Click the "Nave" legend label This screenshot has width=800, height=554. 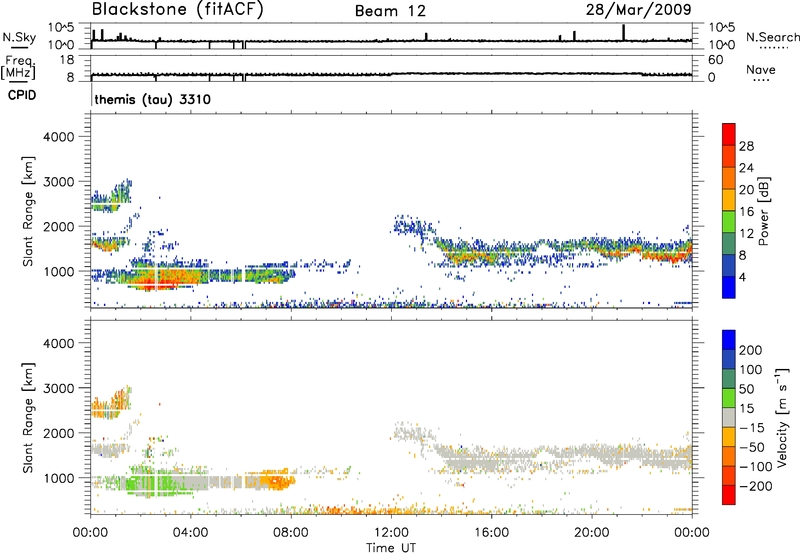[761, 69]
